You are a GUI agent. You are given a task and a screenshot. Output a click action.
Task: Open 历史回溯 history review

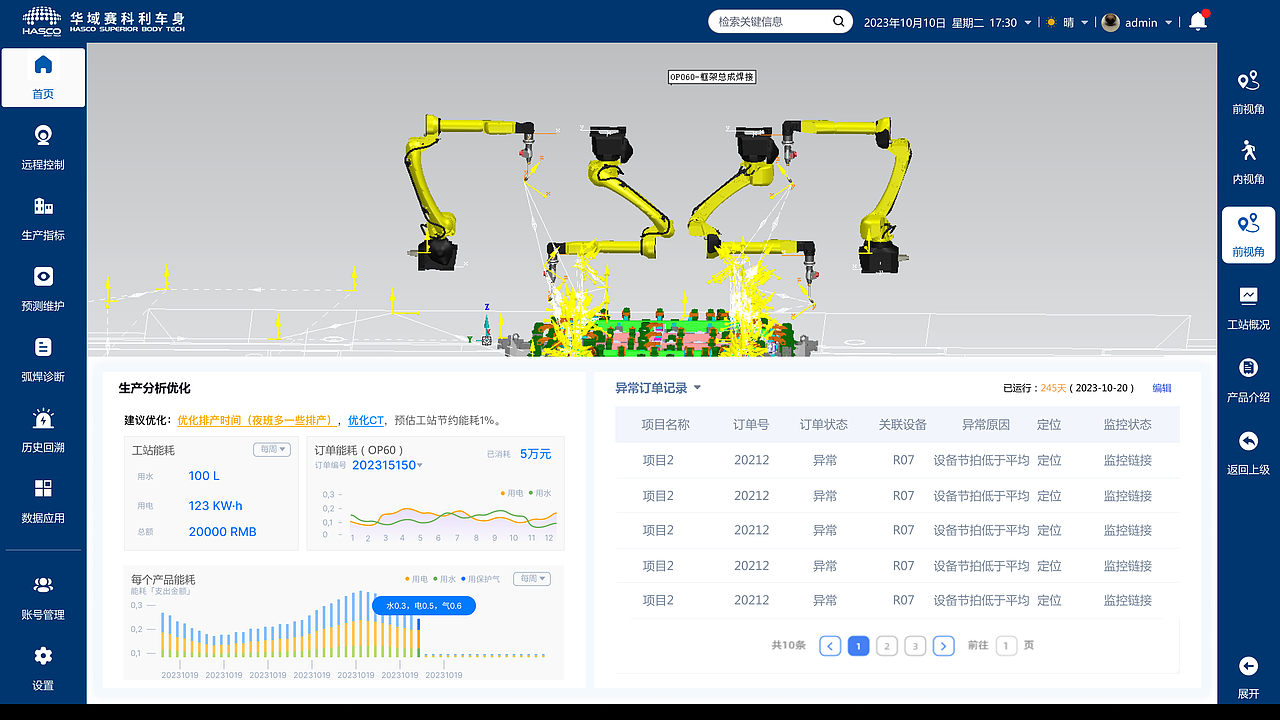click(x=43, y=431)
